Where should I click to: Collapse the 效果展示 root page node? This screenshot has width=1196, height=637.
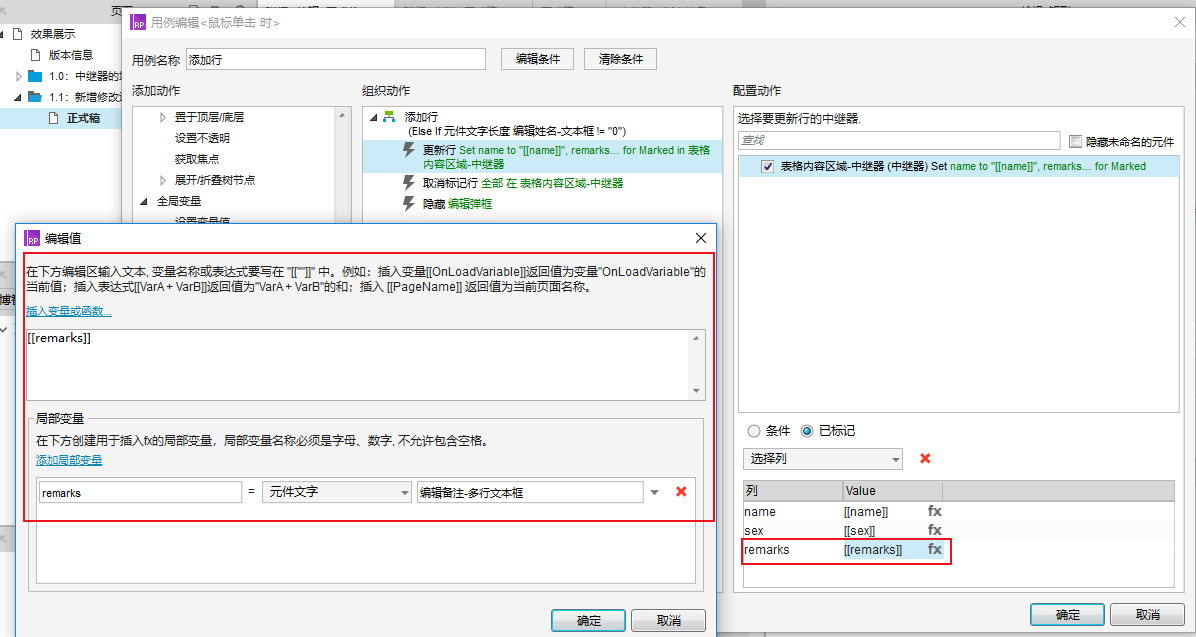[x=2, y=34]
